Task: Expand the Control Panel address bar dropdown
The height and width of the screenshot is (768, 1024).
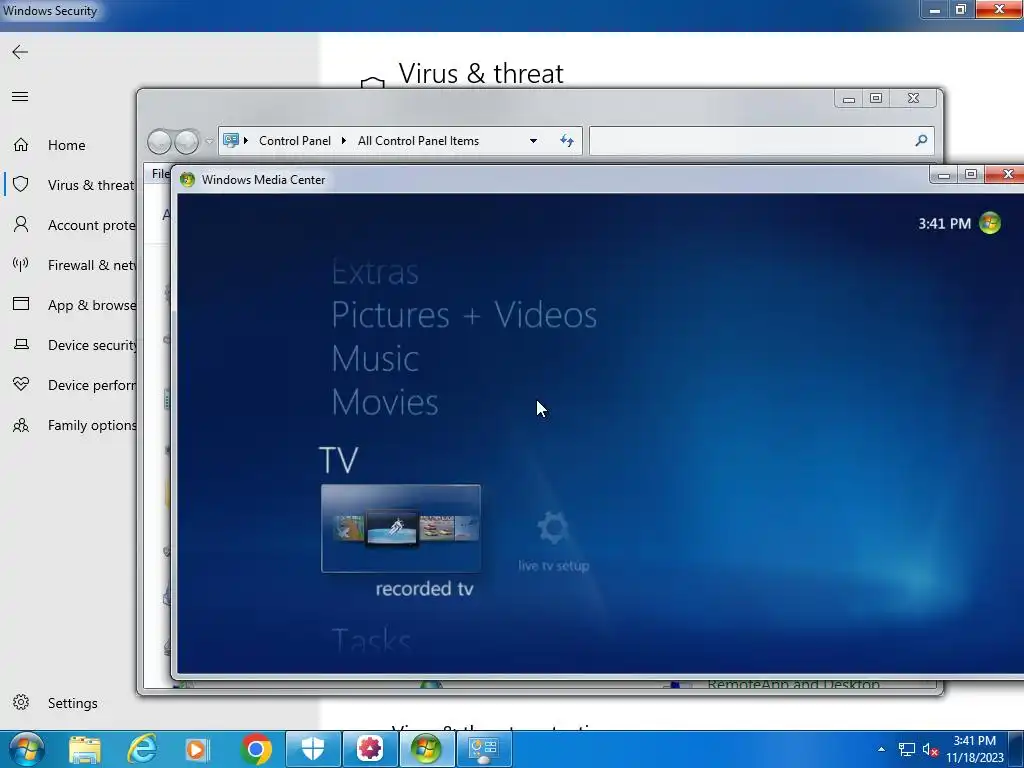Action: click(533, 141)
